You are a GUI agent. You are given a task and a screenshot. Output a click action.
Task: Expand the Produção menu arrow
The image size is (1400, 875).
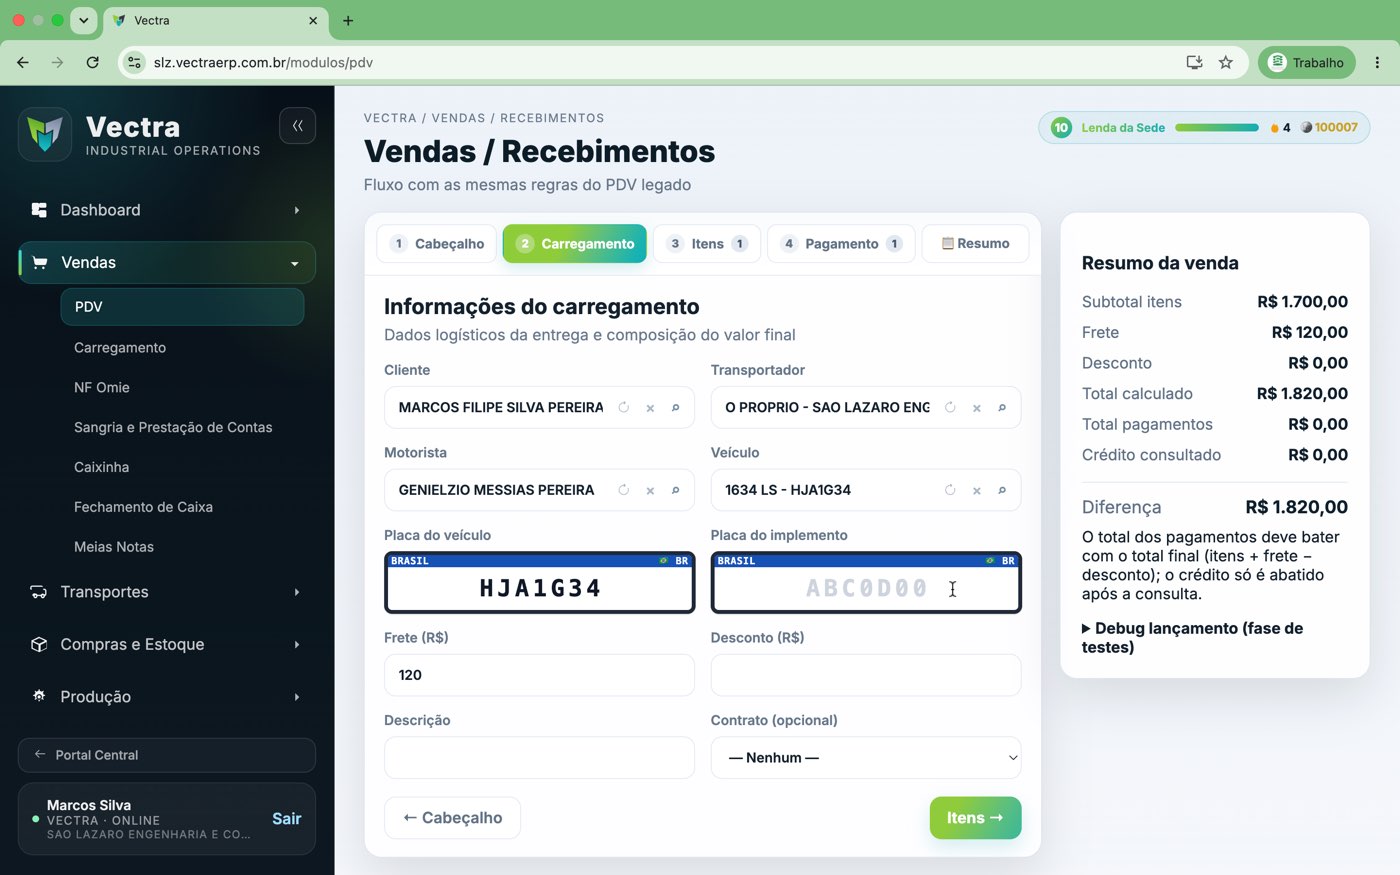pos(297,696)
